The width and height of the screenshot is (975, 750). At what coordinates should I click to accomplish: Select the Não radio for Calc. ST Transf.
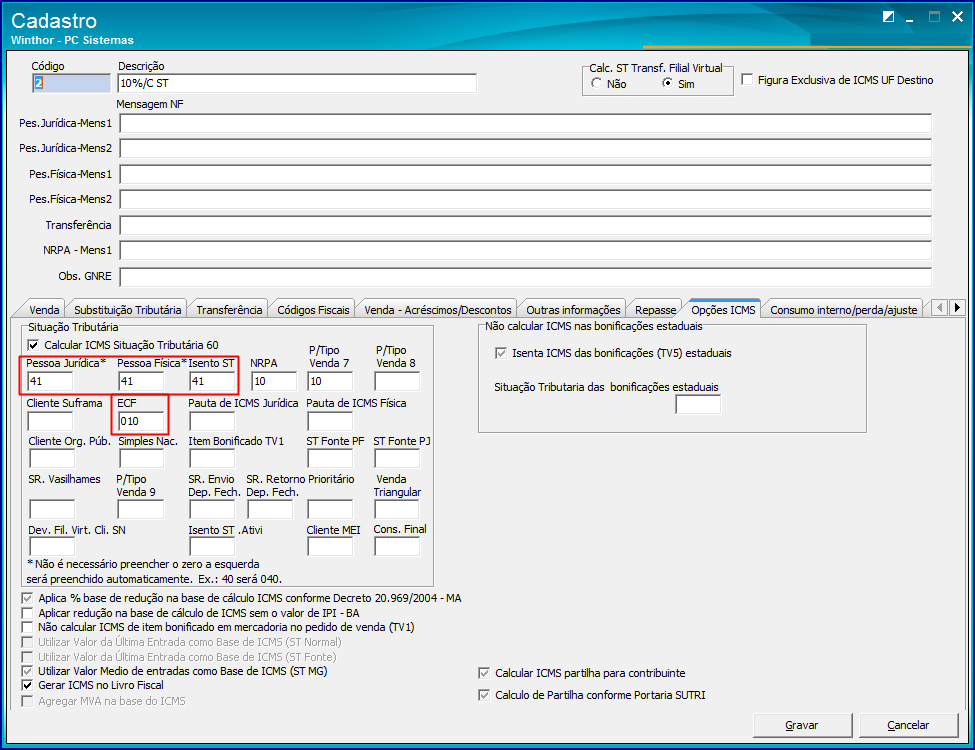pos(597,83)
